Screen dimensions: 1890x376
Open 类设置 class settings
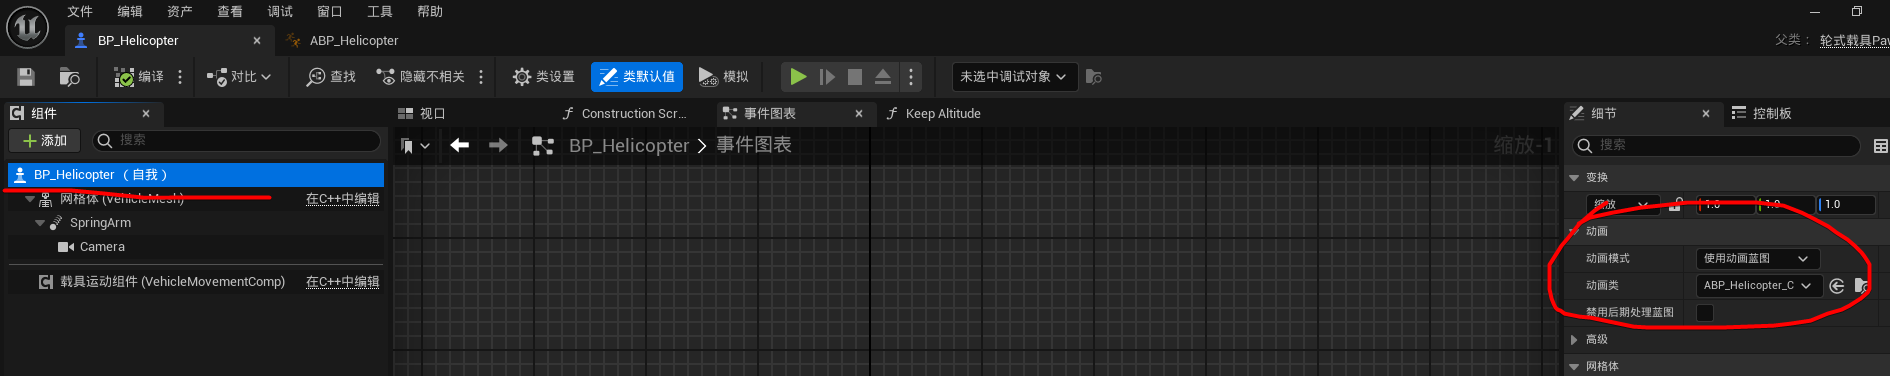pos(543,77)
